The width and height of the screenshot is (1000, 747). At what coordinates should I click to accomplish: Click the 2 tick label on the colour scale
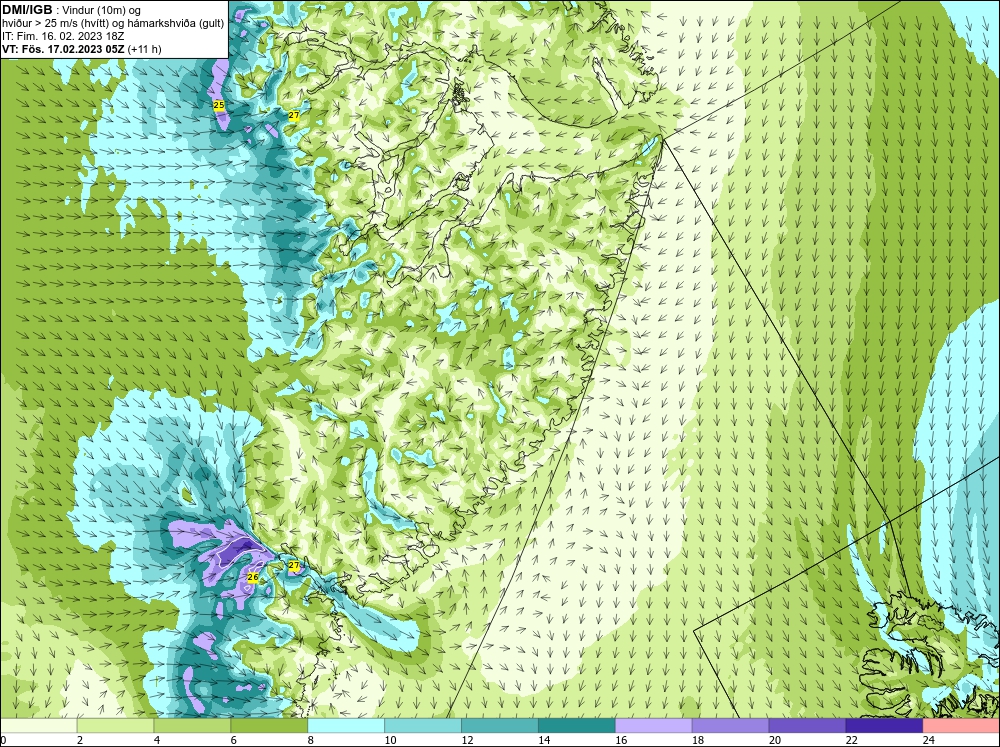pos(80,740)
